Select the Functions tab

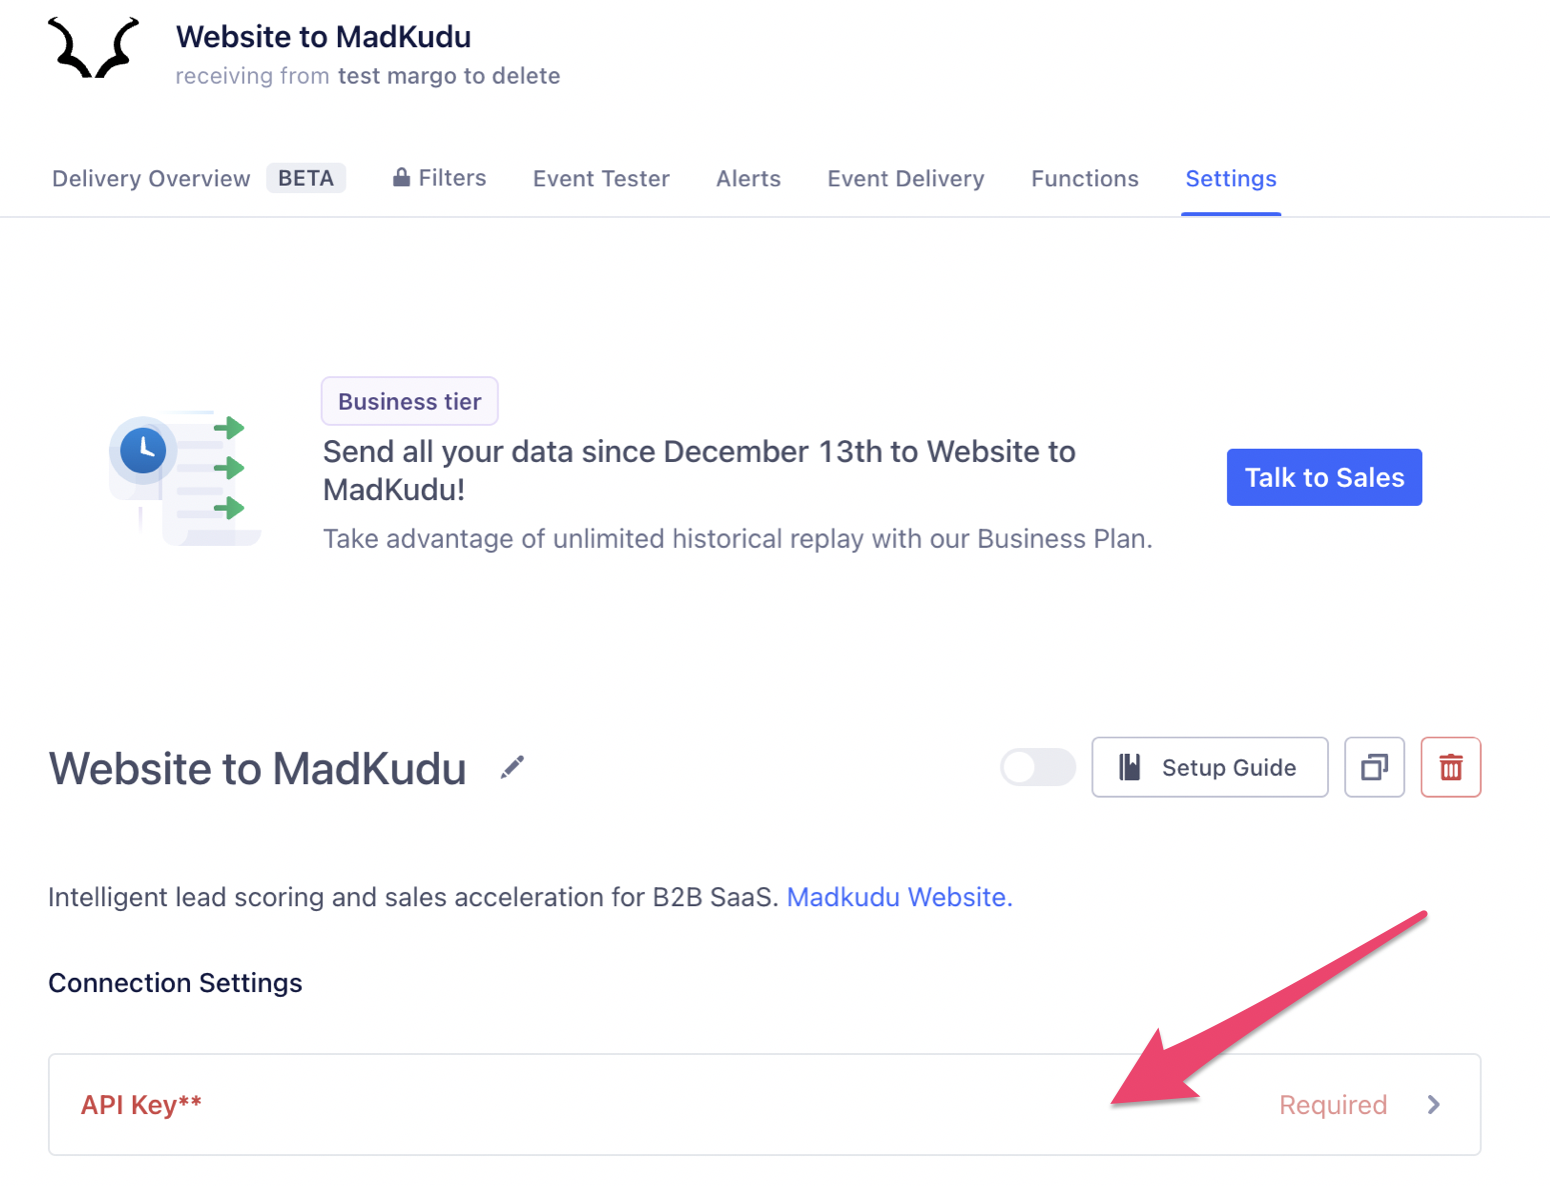click(x=1085, y=178)
